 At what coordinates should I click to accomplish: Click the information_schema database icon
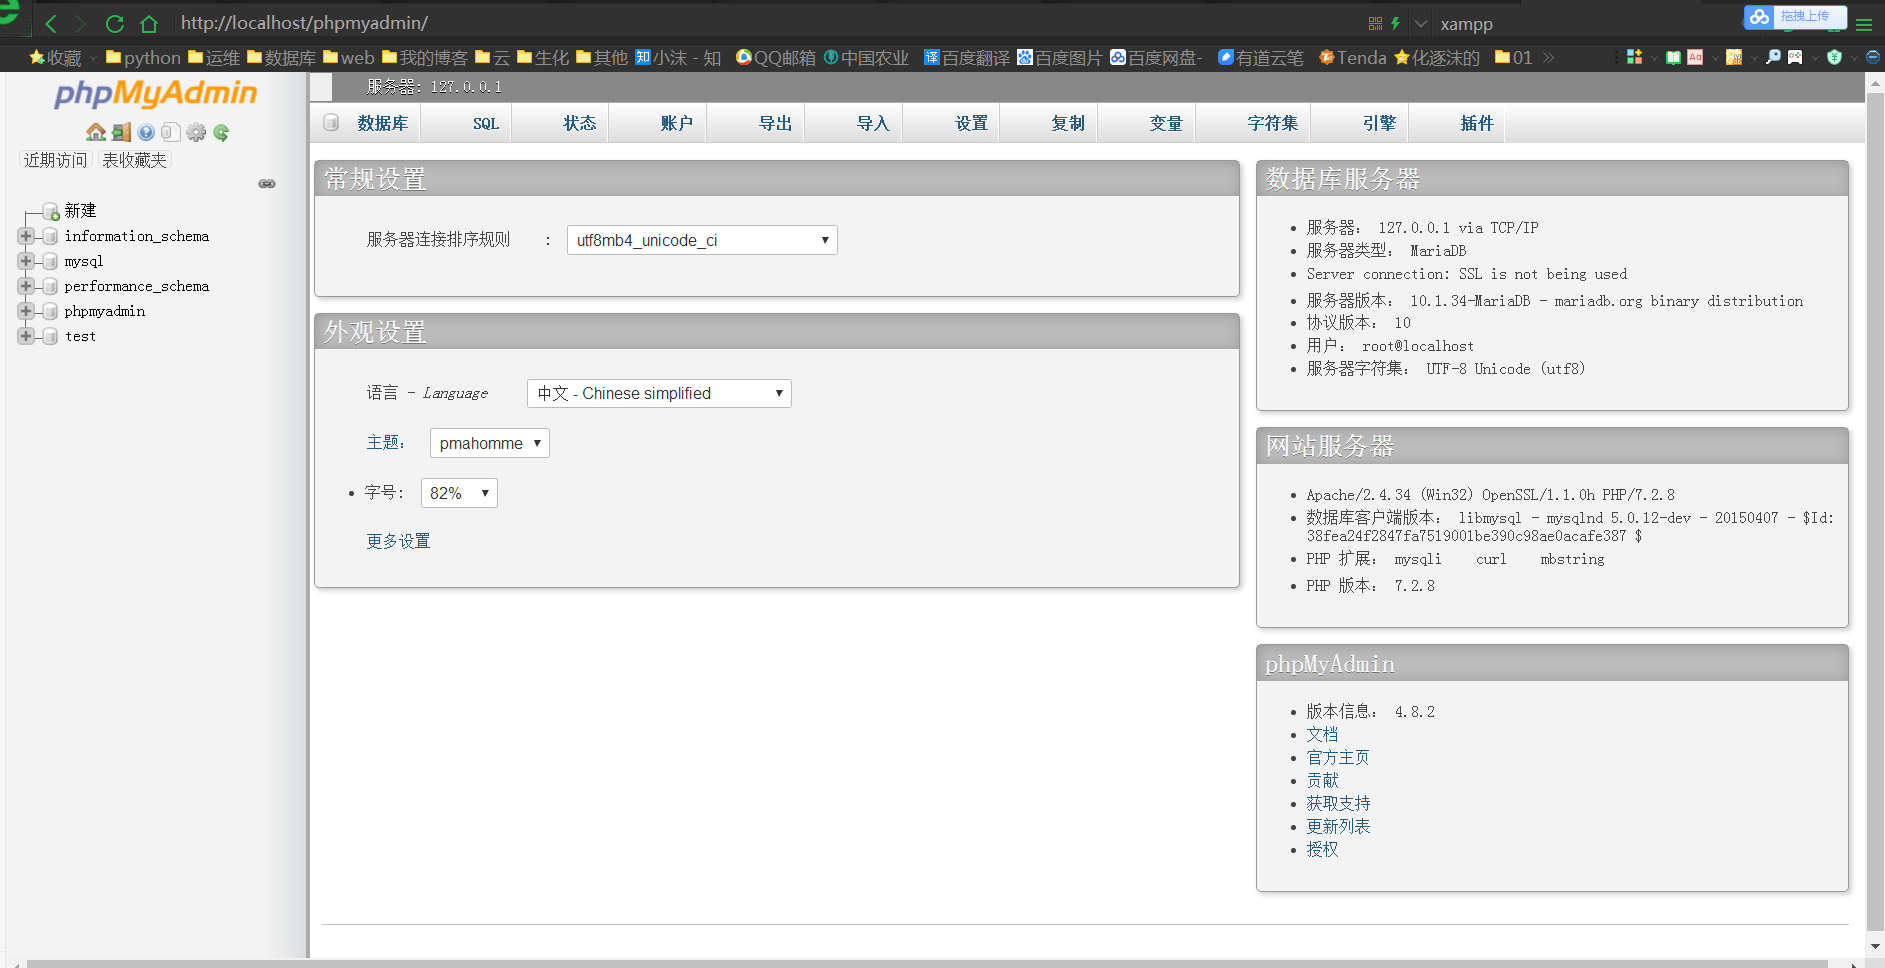(49, 236)
